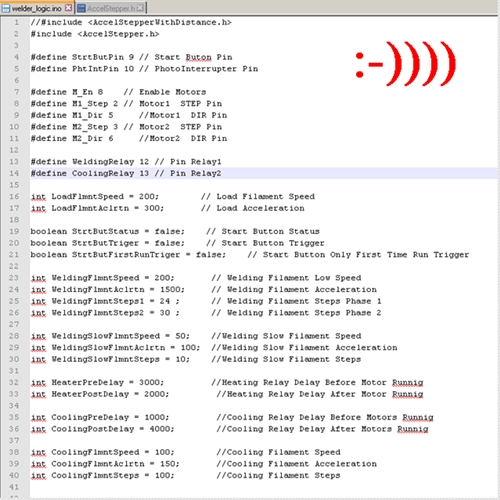Viewport: 500px width, 500px height.
Task: Click on 'StrtButFirstRunTriger' variable
Action: tap(126, 255)
